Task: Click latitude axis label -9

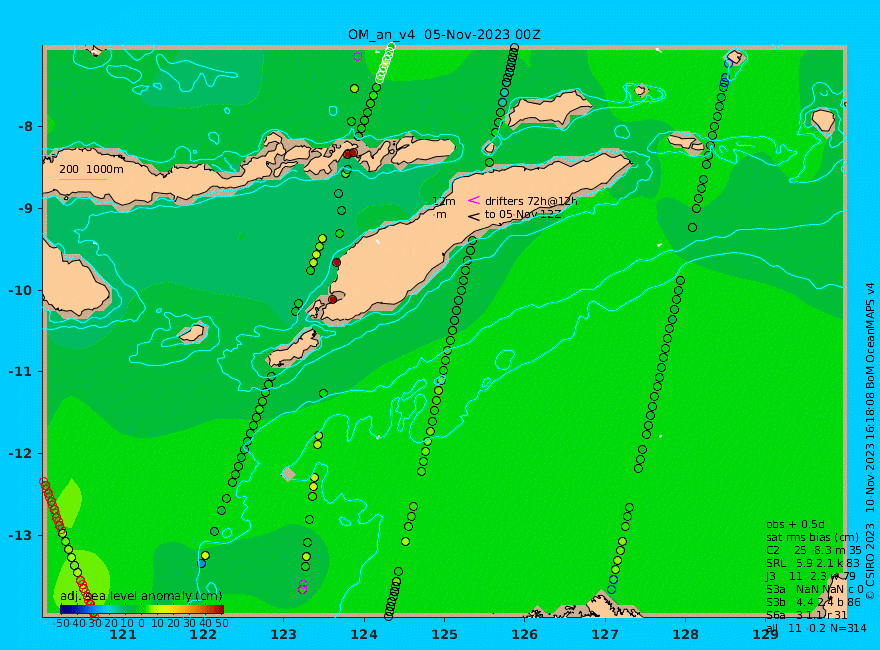Action: point(25,208)
